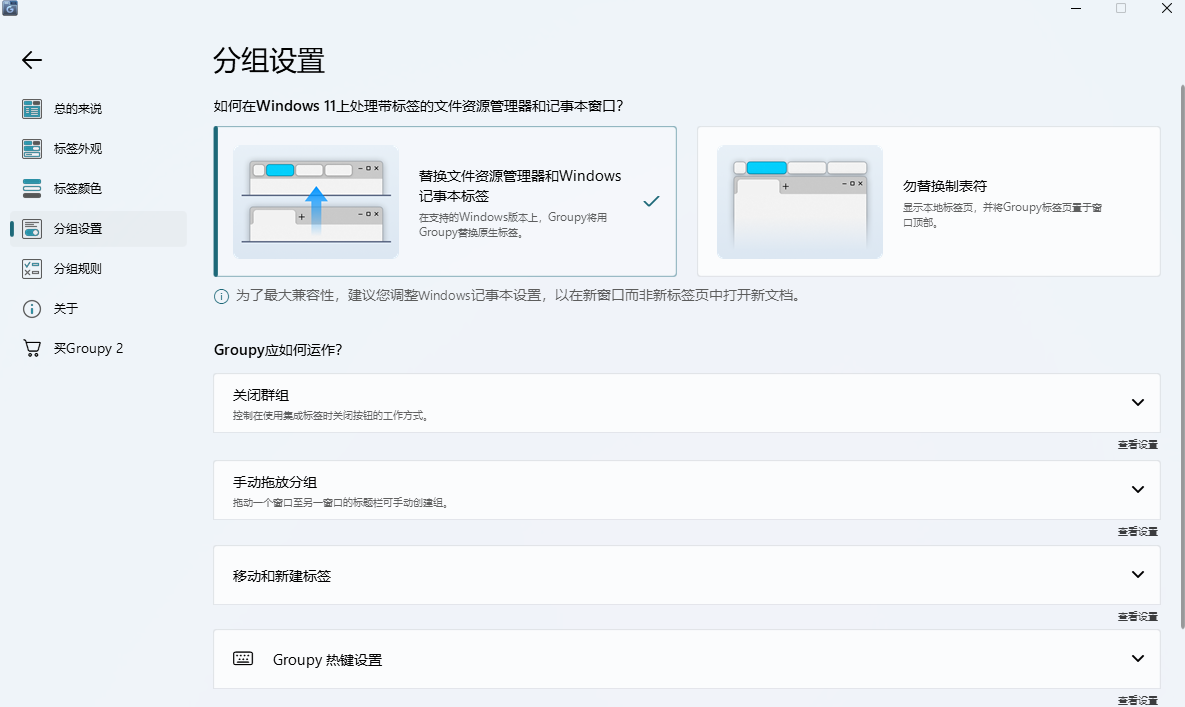Click the Groupy应如何运作? section heading
1185x707 pixels.
pos(278,350)
